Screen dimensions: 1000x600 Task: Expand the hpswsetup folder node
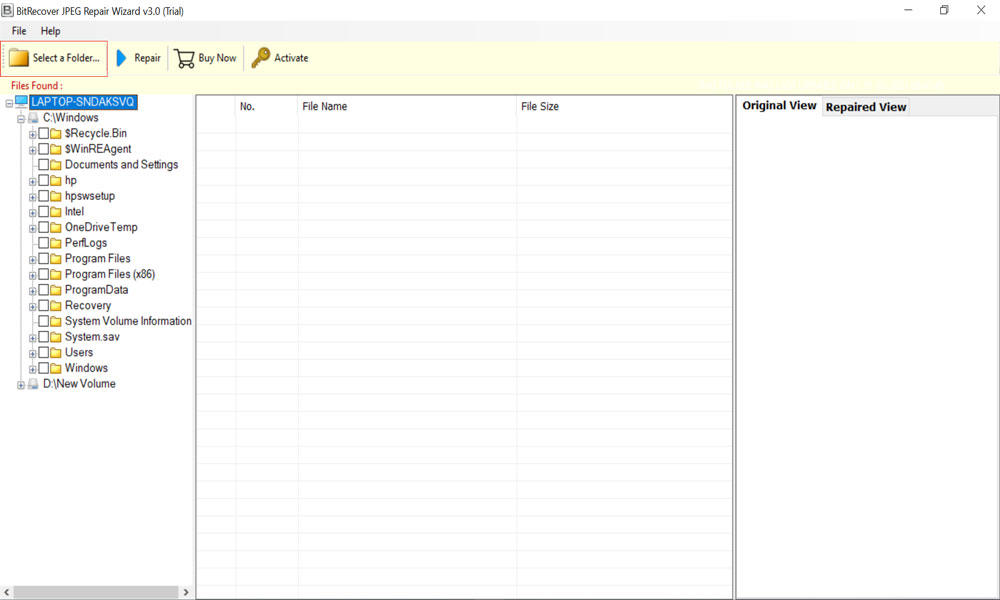(x=33, y=197)
